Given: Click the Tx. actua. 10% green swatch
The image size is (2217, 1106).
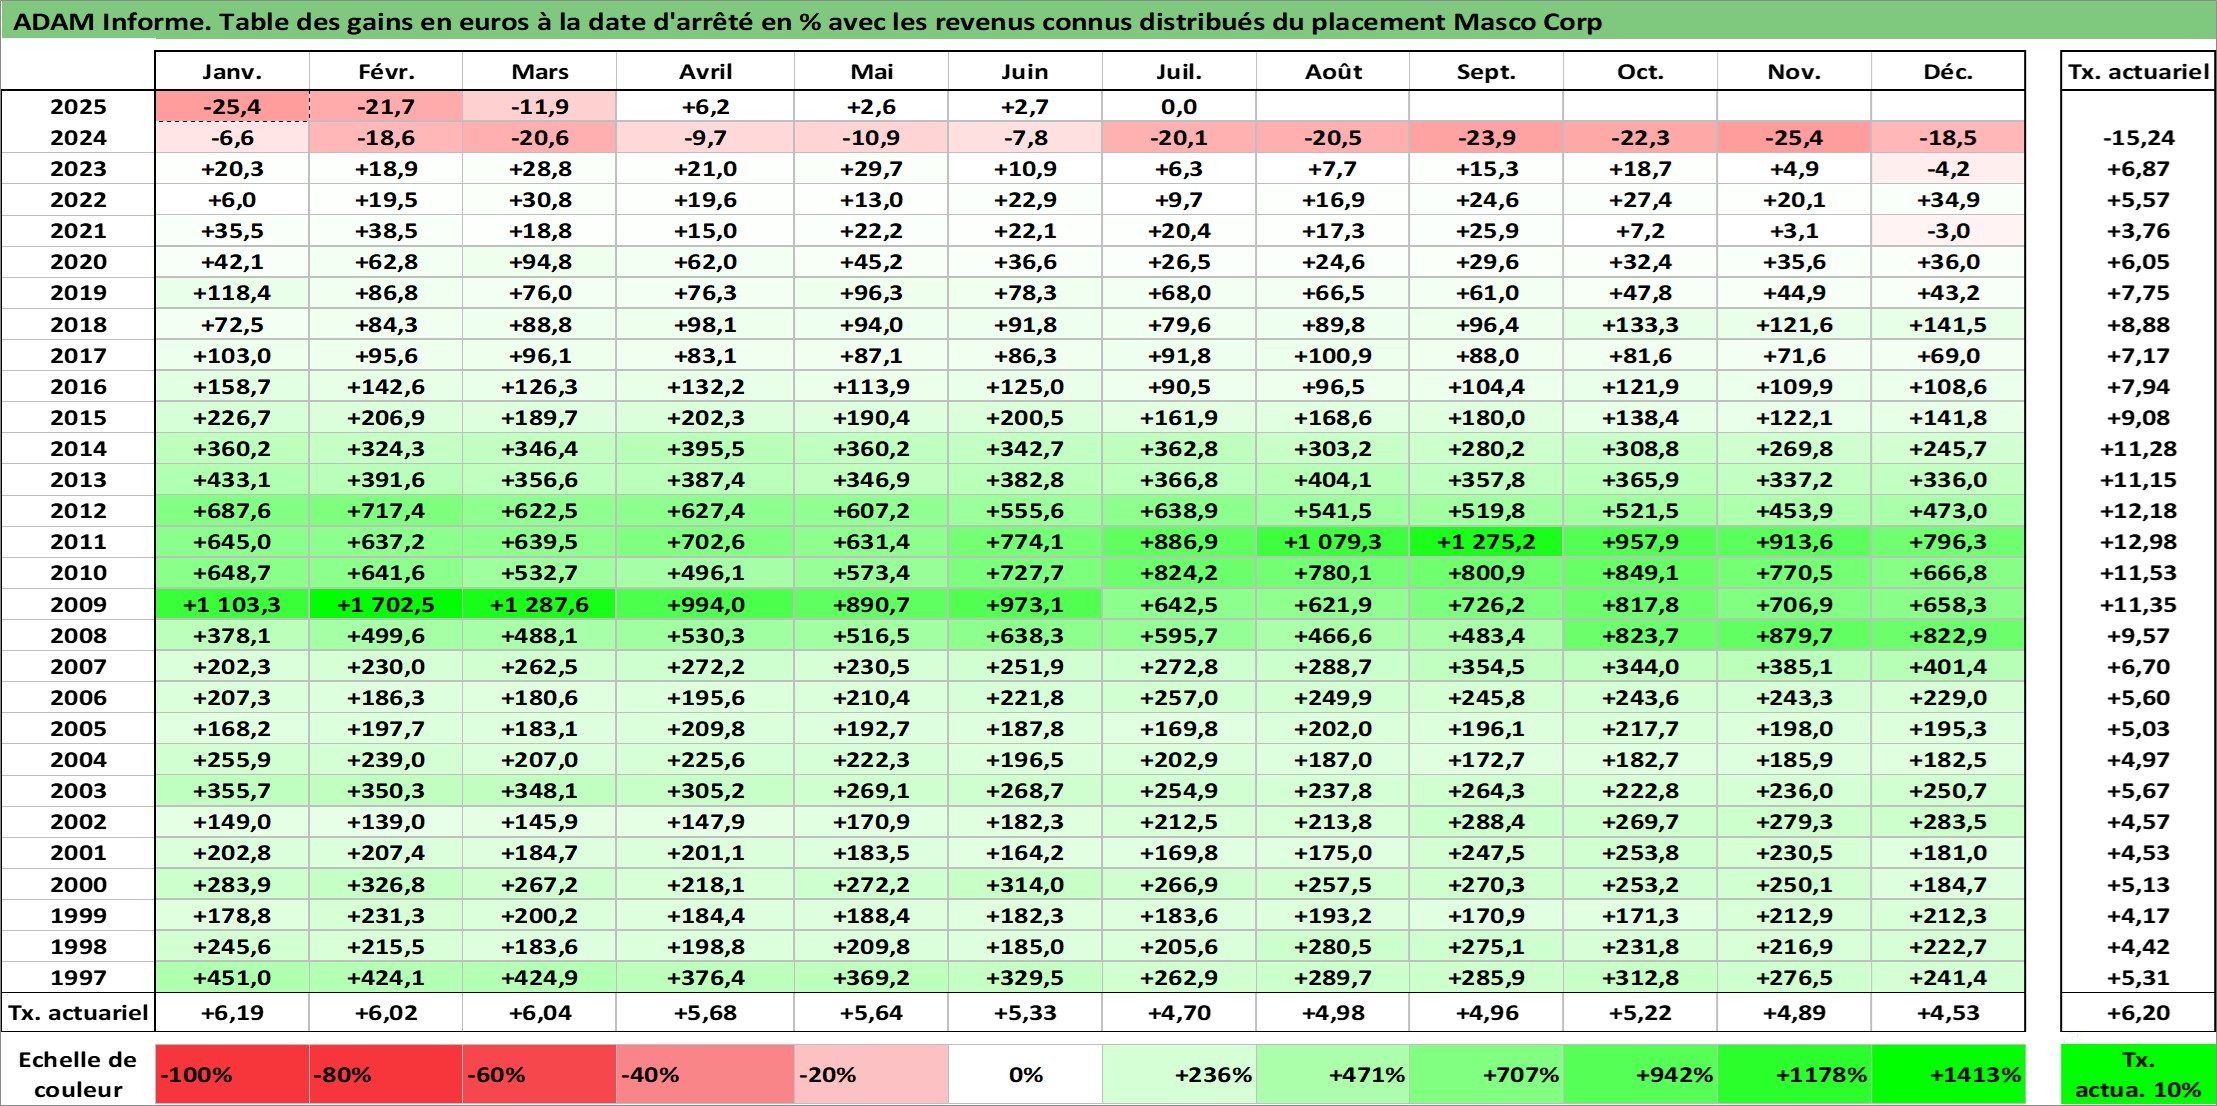Looking at the screenshot, I should pos(2138,1074).
